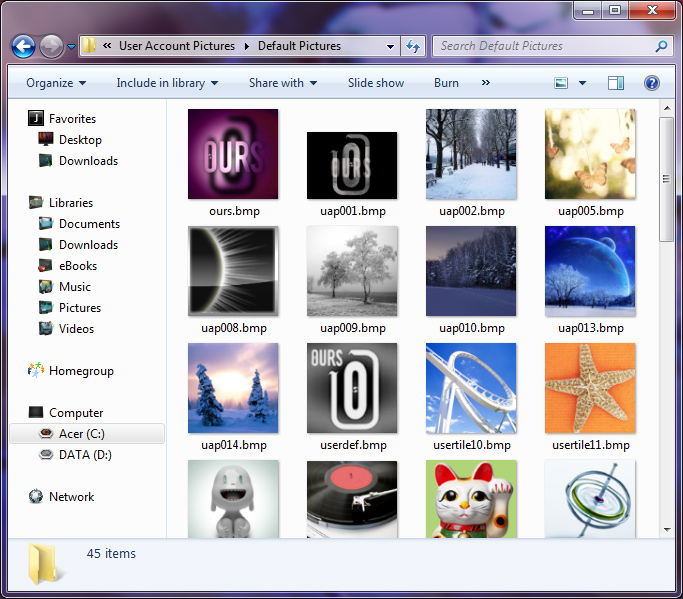This screenshot has width=683, height=599.
Task: Click the uap005.bmp file name
Action: tap(591, 211)
